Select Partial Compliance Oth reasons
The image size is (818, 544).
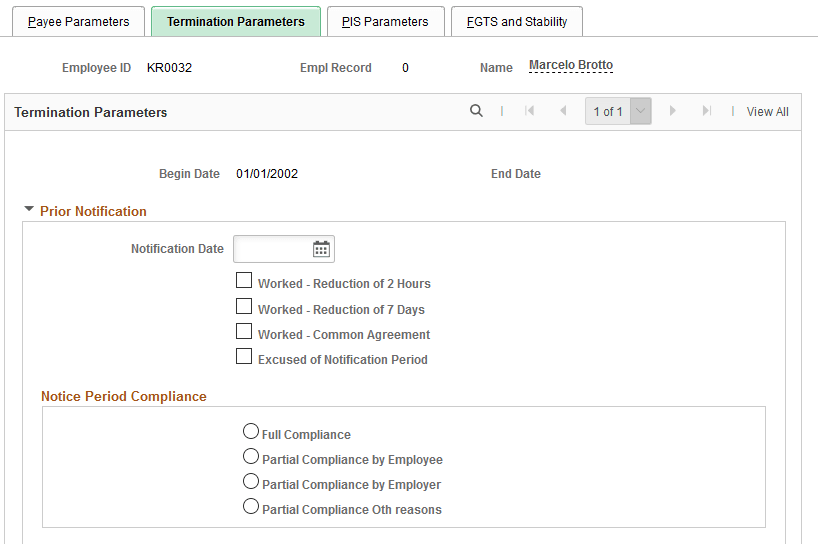click(x=251, y=506)
